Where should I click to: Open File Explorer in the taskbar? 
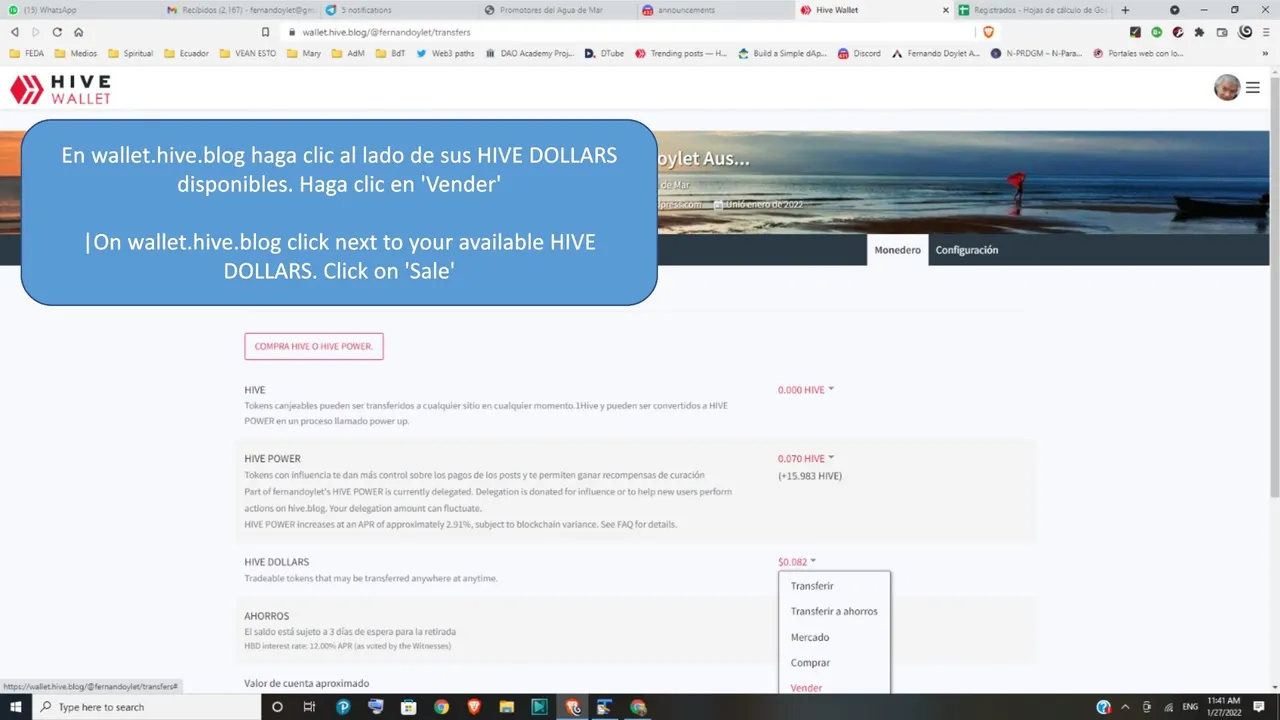point(507,707)
